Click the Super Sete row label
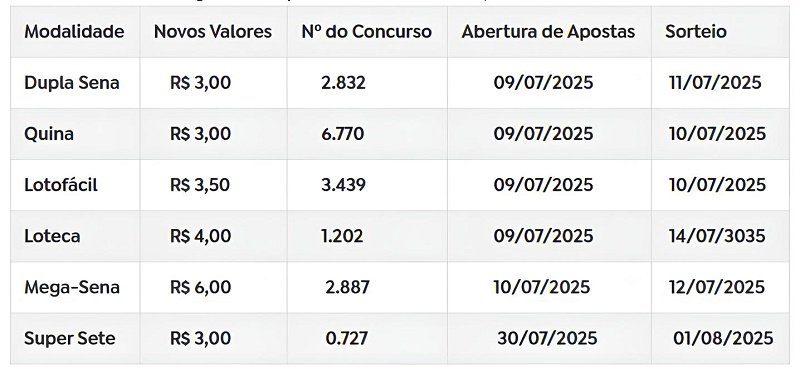 point(69,338)
